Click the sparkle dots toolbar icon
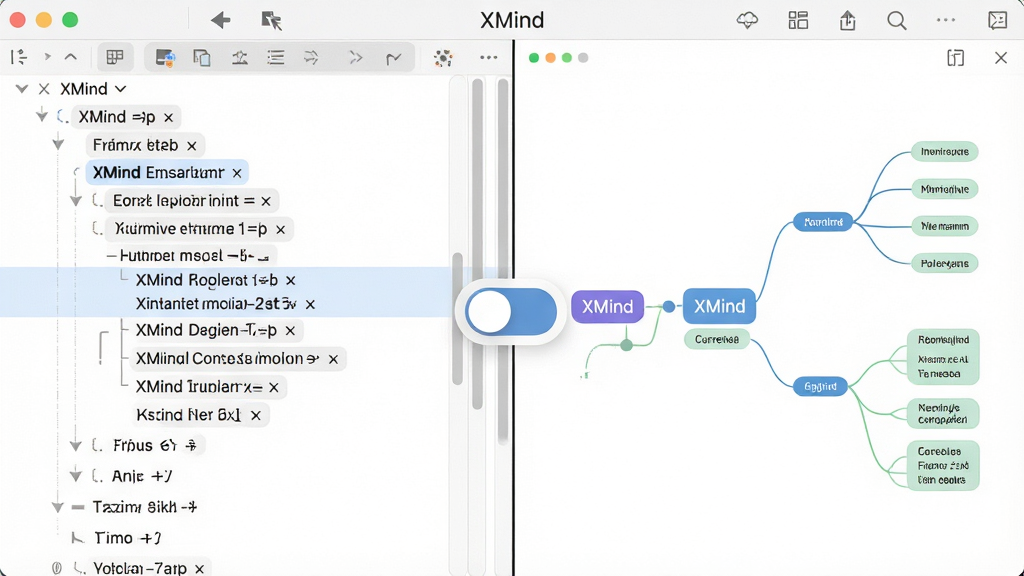 click(x=443, y=58)
